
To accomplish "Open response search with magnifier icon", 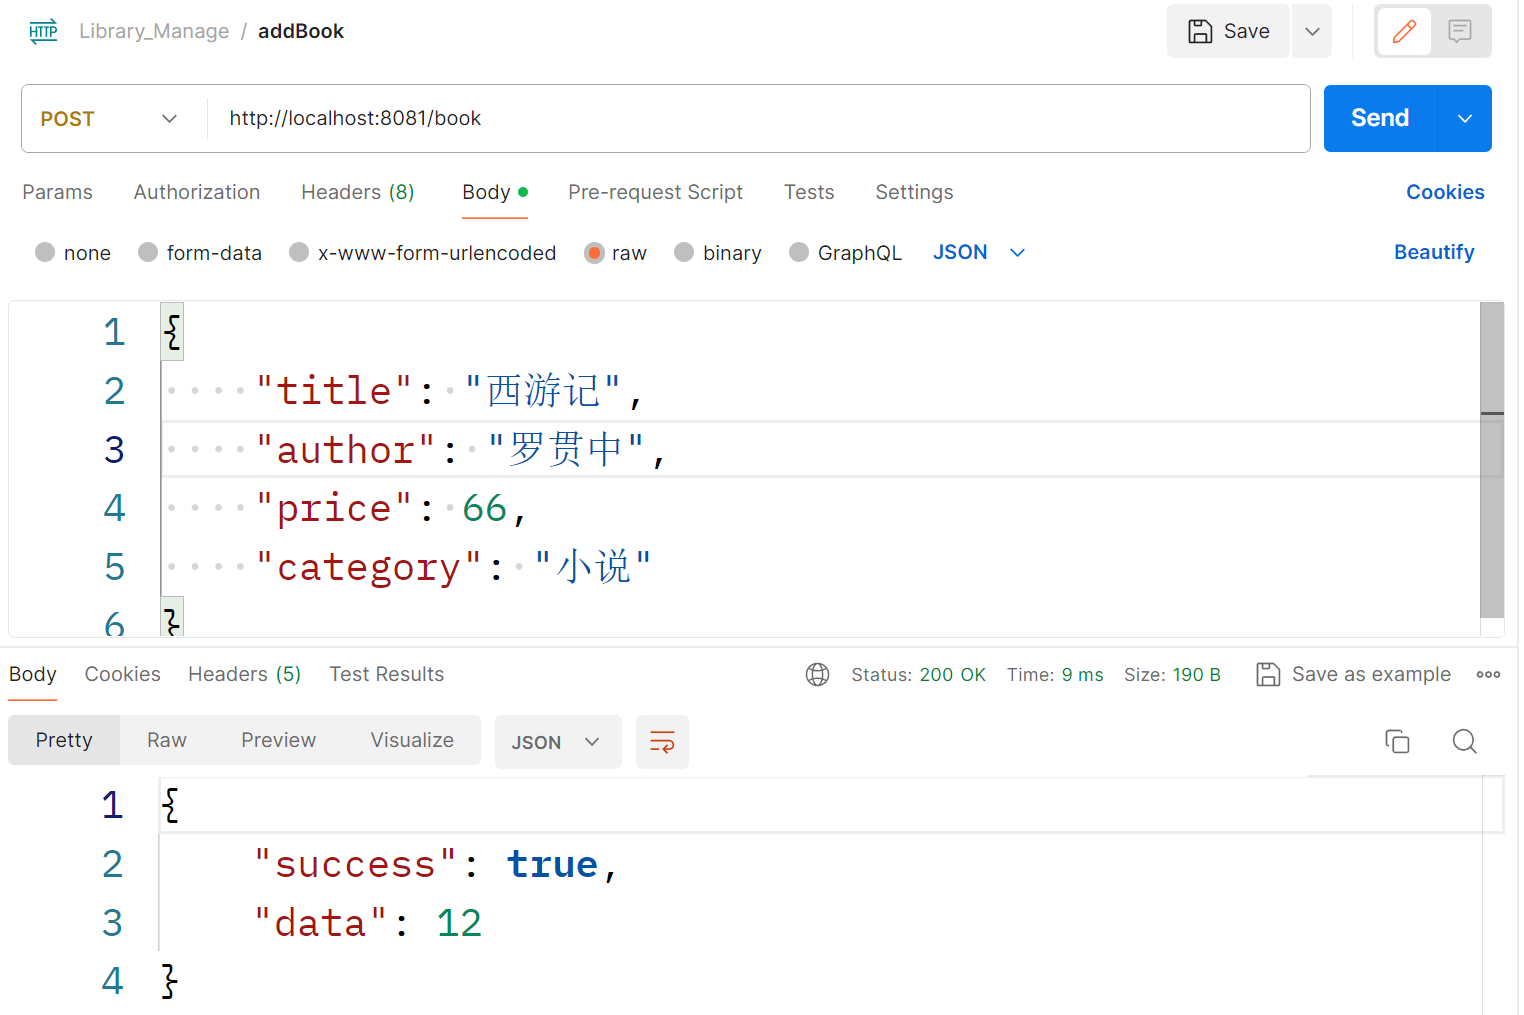I will [x=1464, y=741].
